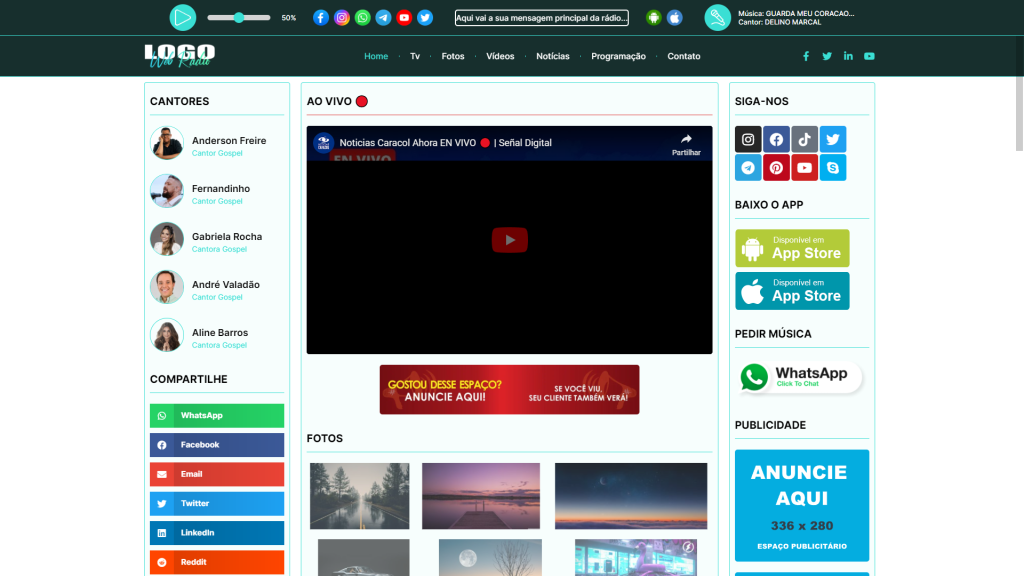Viewport: 1024px width, 576px height.
Task: Click the Android app icon in top bar
Action: click(x=654, y=17)
